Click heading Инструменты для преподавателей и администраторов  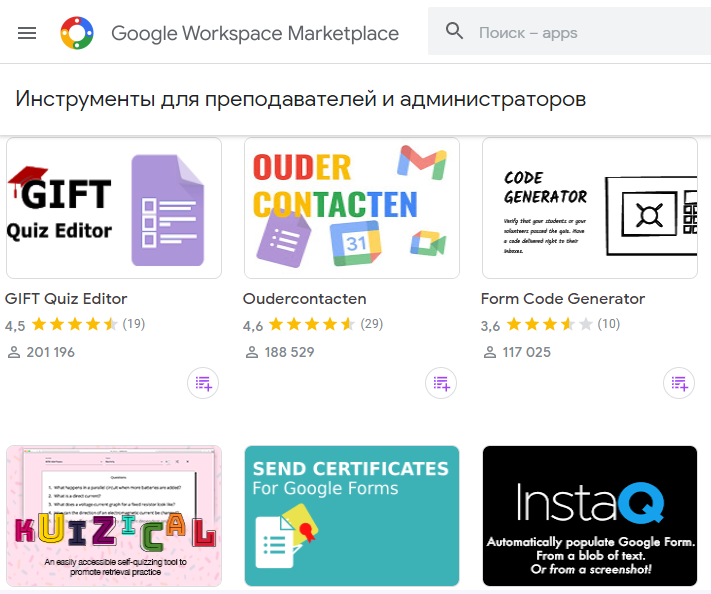pyautogui.click(x=301, y=99)
